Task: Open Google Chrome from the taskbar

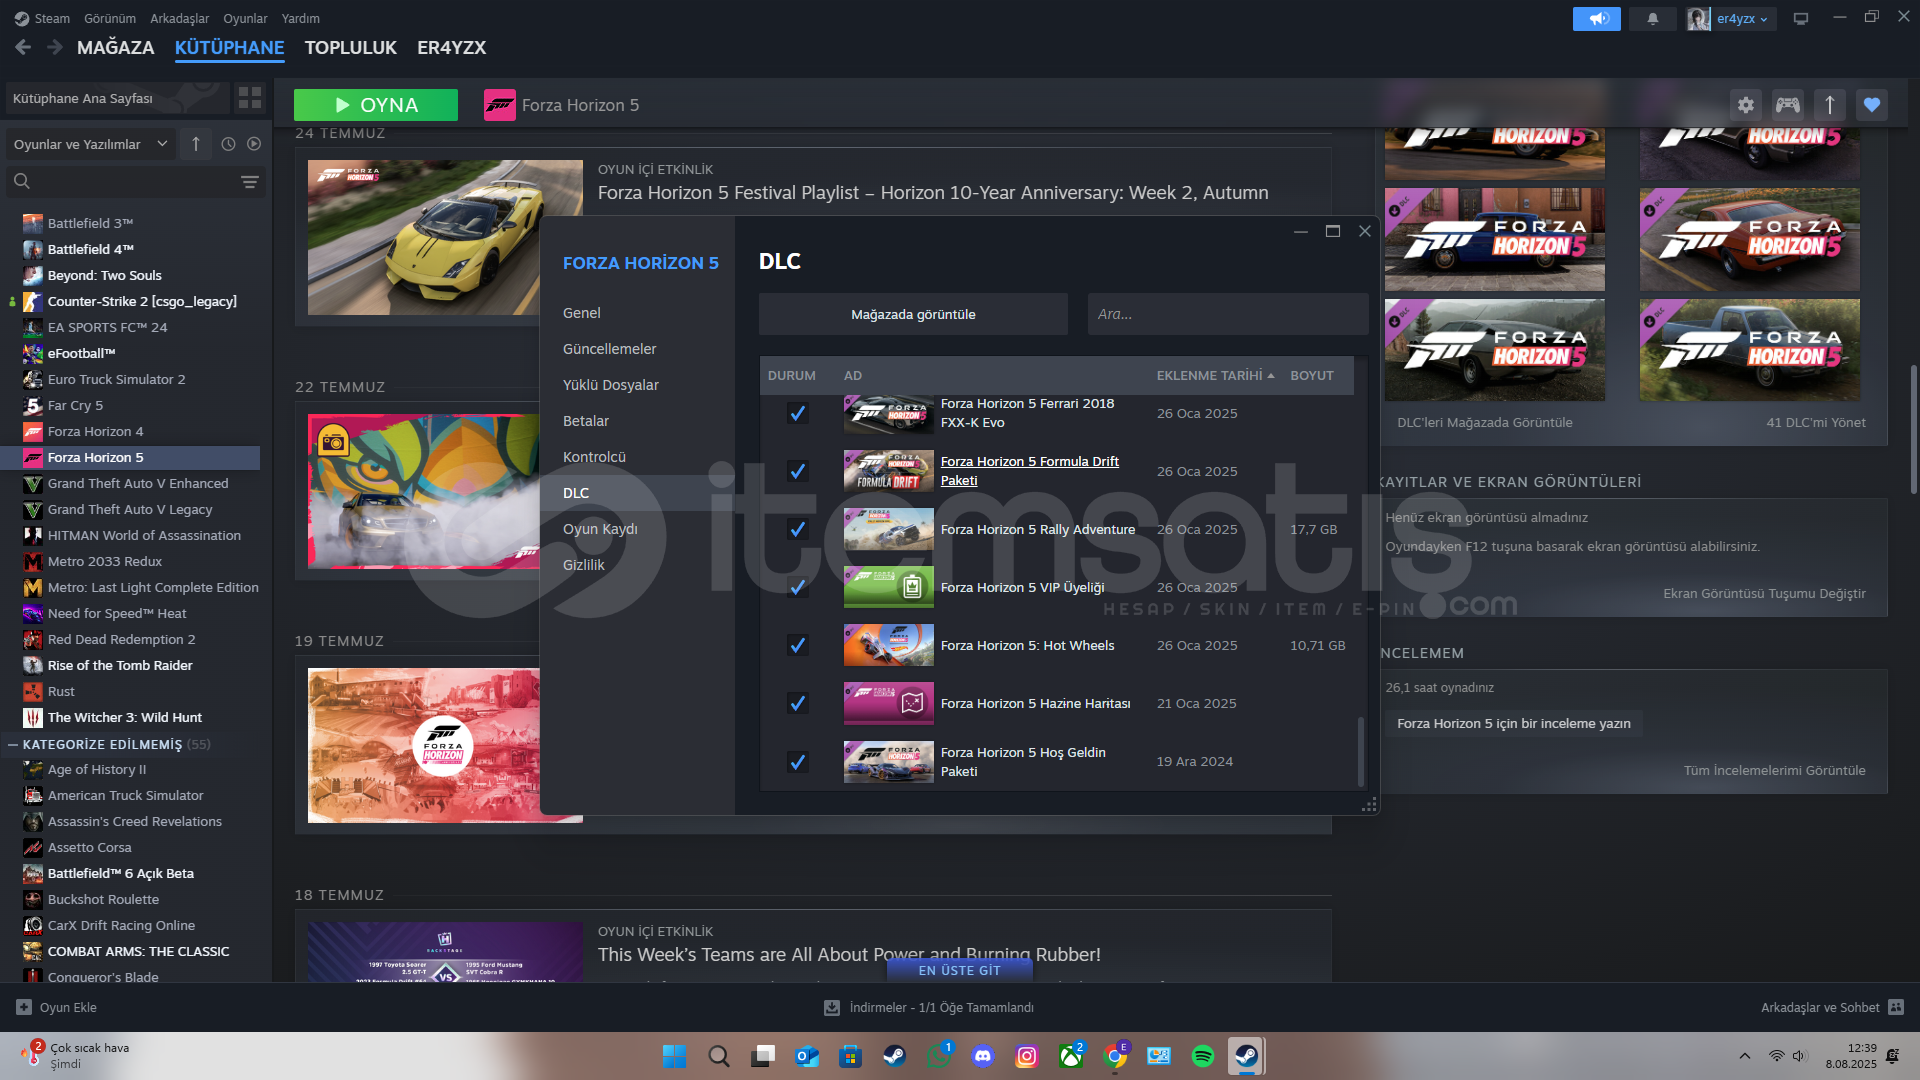Action: tap(1115, 1056)
